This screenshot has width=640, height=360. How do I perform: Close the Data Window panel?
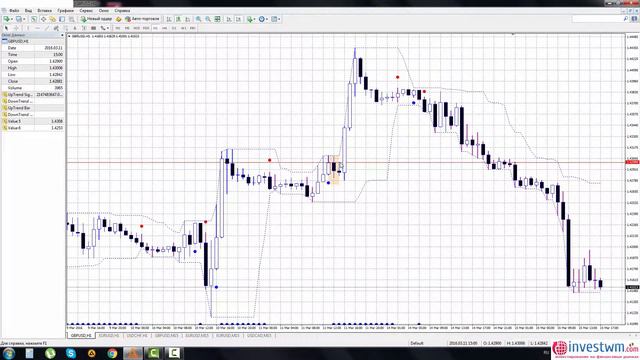pyautogui.click(x=62, y=35)
